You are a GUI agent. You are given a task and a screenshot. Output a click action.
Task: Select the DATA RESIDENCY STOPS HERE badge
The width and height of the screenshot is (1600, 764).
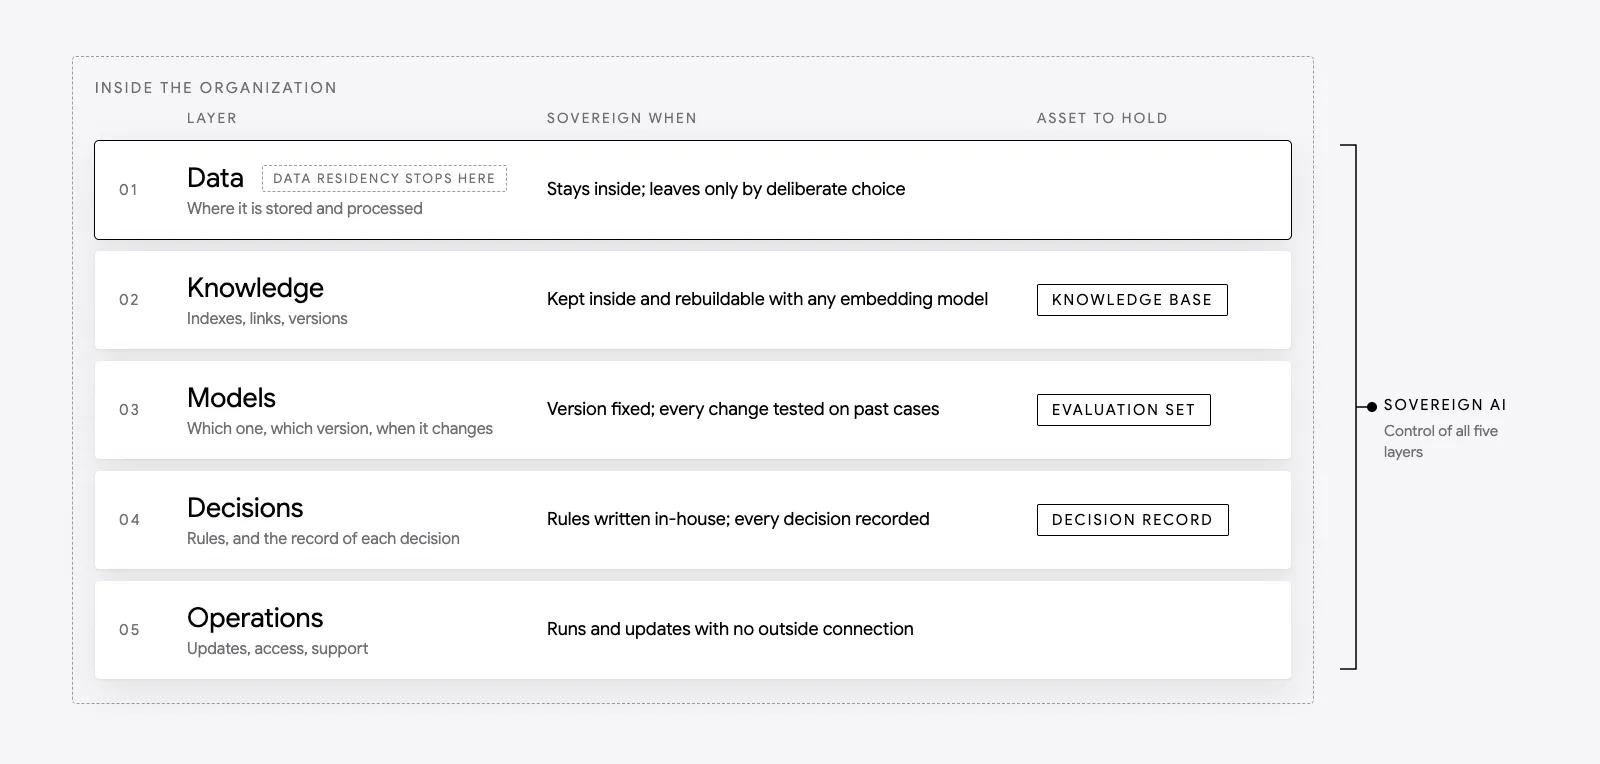(384, 178)
